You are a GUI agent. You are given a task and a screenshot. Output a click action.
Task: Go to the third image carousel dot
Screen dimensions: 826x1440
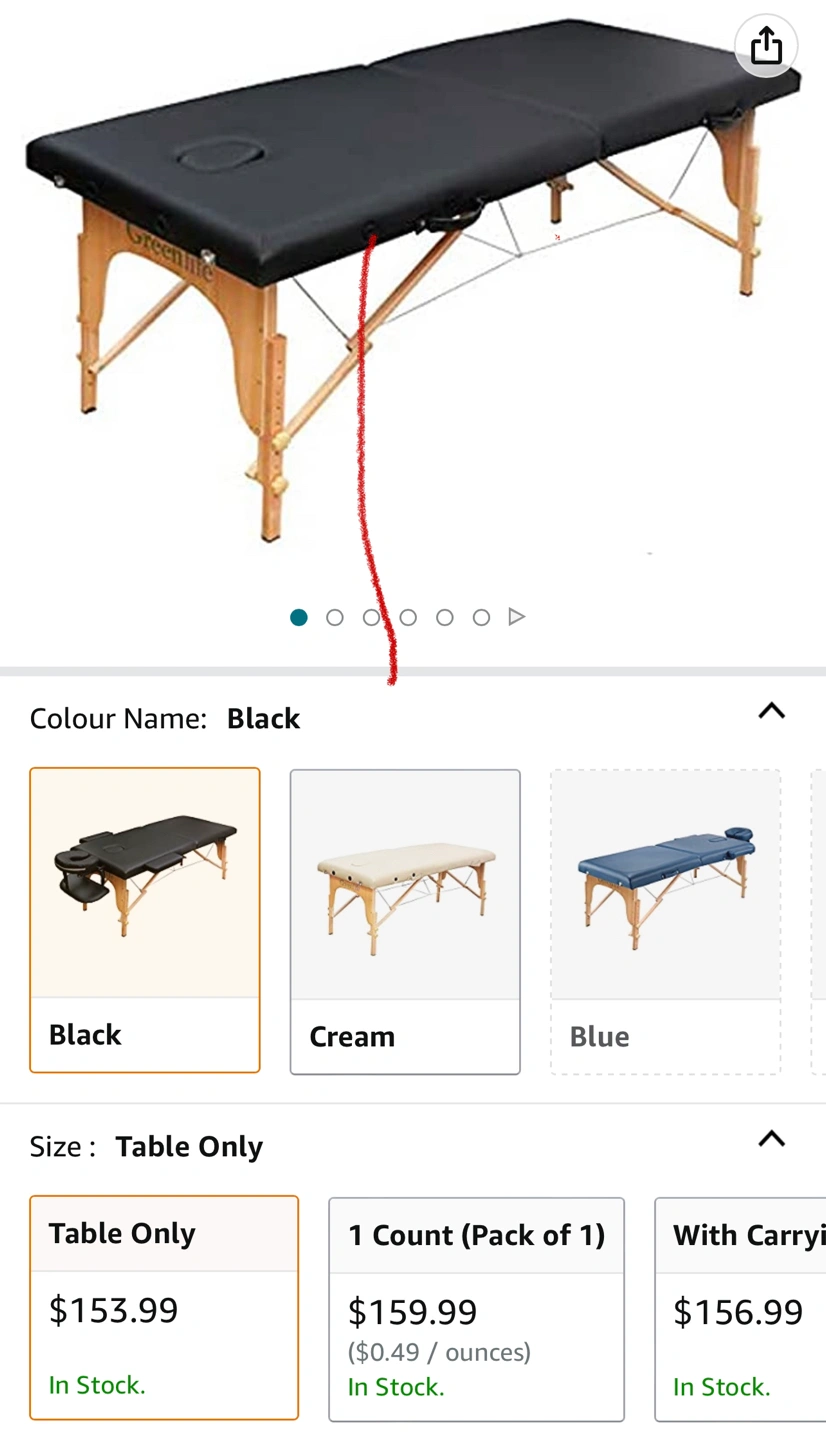pos(371,617)
